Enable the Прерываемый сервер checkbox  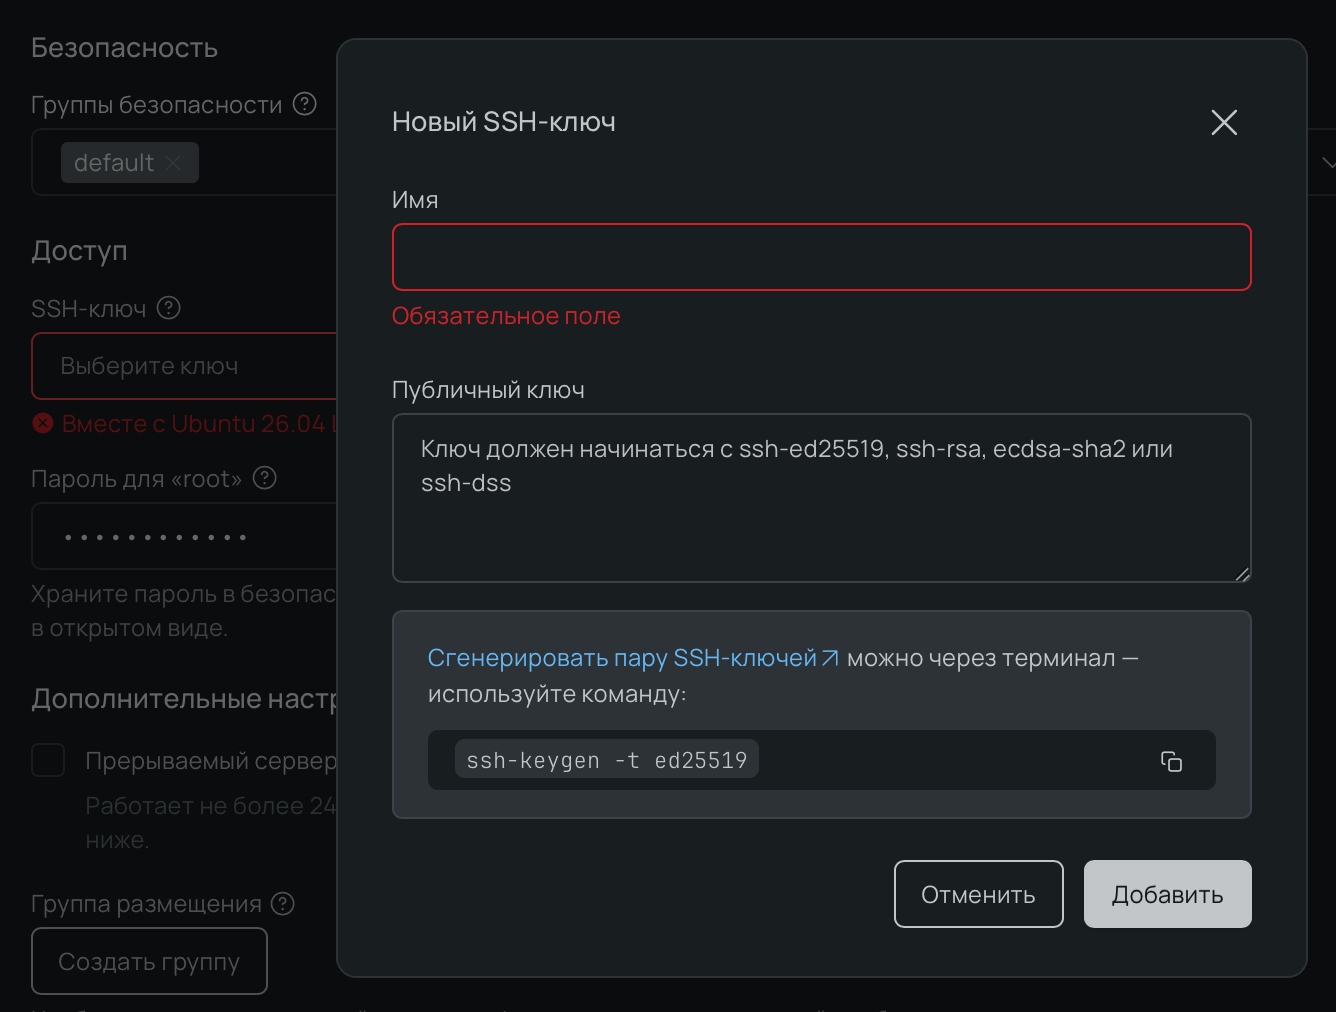(48, 760)
